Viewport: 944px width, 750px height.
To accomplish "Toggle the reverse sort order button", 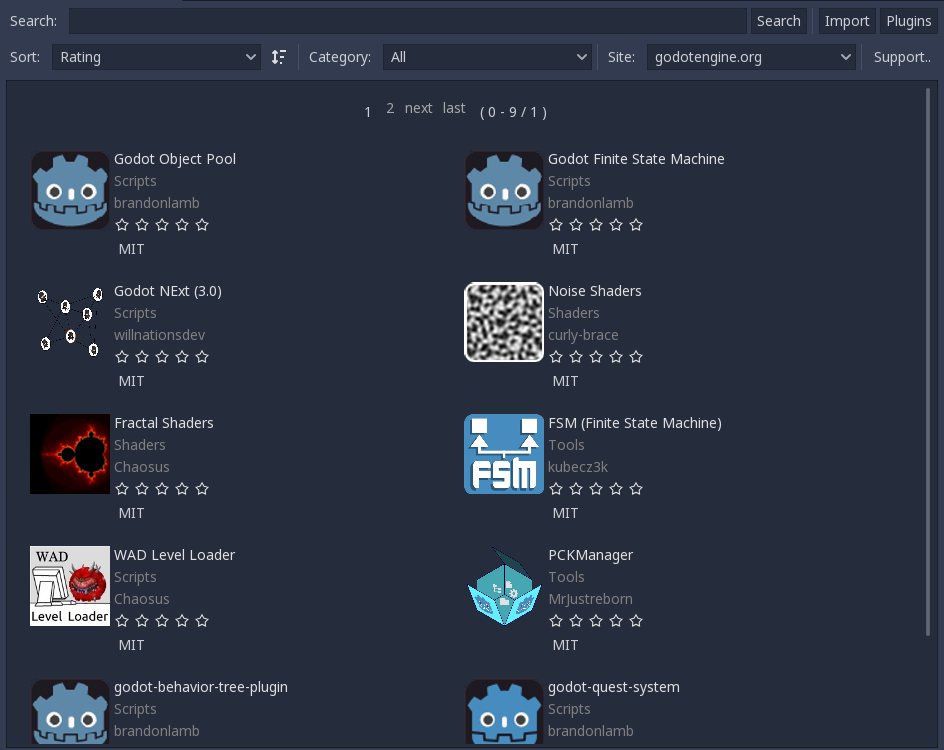I will coord(279,57).
